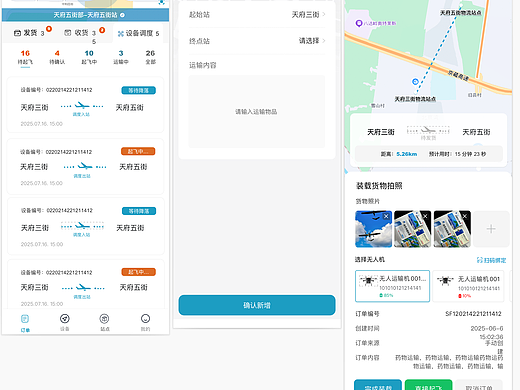Click 天府五街物流站点 label on map

click(461, 13)
